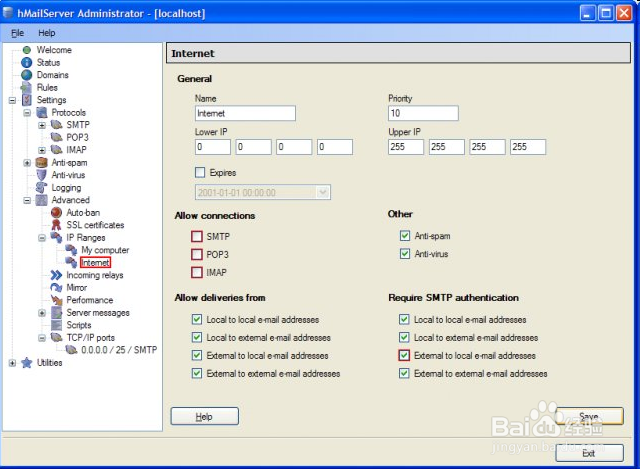The image size is (640, 469).
Task: Click the Help button
Action: pos(204,416)
